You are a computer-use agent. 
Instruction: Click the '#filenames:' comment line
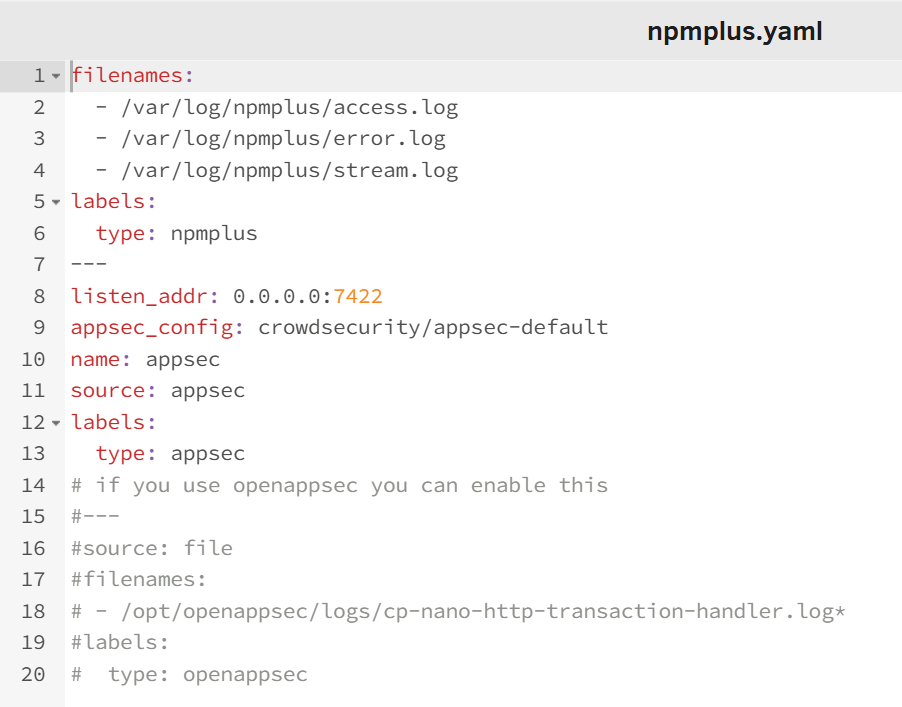pyautogui.click(x=138, y=579)
